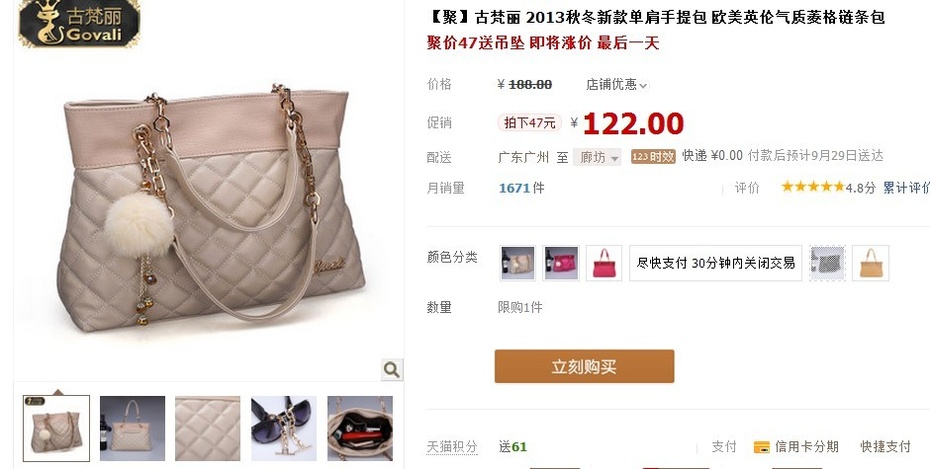This screenshot has width=930, height=469.
Task: Select the grayed-out dashed color option
Action: point(827,263)
